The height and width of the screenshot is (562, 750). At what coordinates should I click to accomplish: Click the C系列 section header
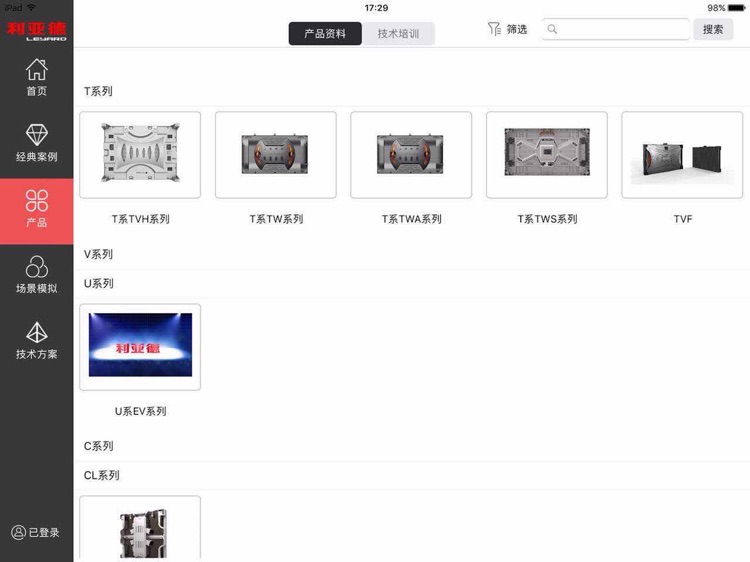[99, 446]
